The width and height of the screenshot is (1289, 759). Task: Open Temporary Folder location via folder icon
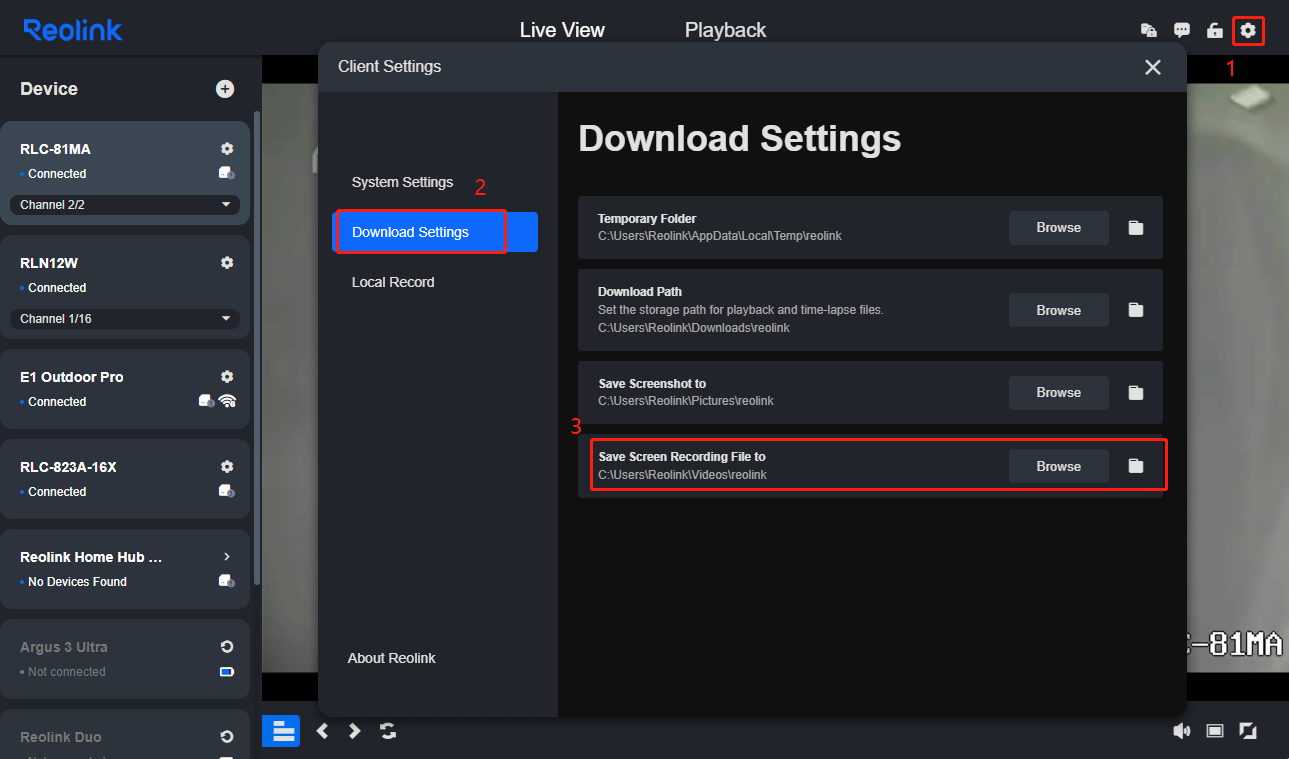tap(1136, 228)
